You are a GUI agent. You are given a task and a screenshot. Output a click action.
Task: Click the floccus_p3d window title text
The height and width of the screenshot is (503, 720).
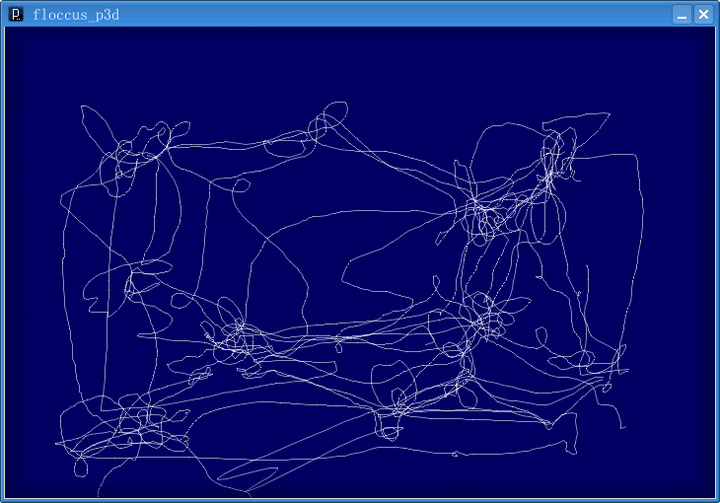[76, 14]
